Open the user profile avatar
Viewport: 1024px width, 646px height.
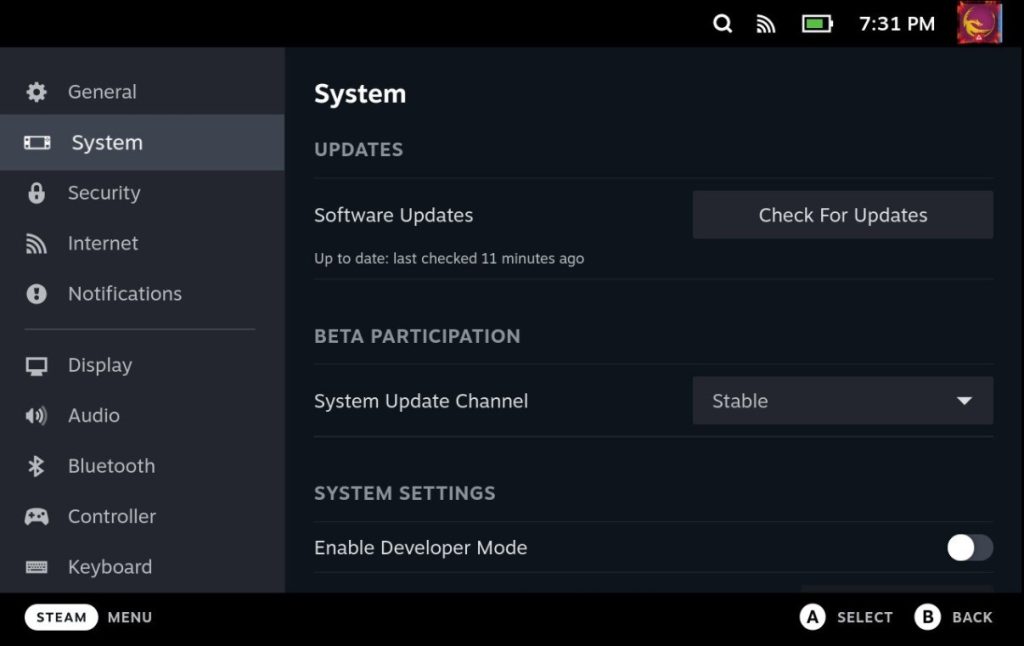pyautogui.click(x=979, y=23)
